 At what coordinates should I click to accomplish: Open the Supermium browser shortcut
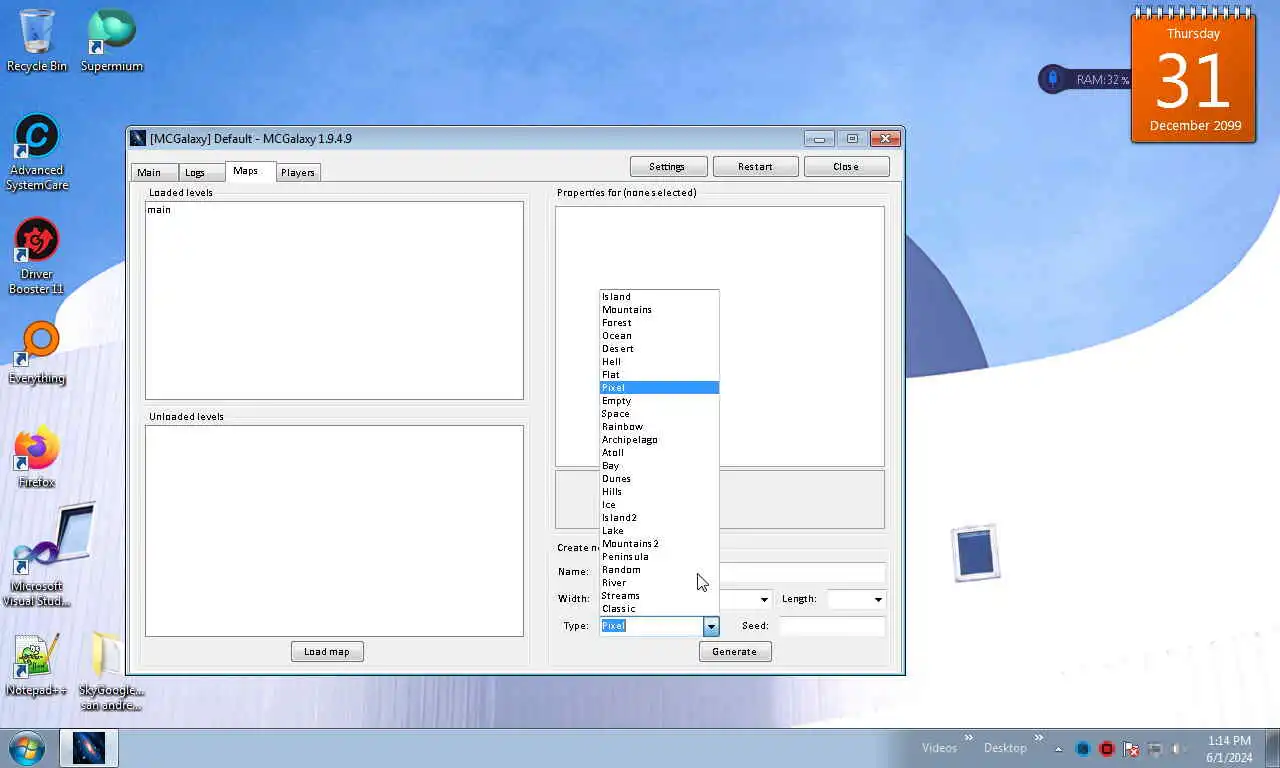coord(111,40)
